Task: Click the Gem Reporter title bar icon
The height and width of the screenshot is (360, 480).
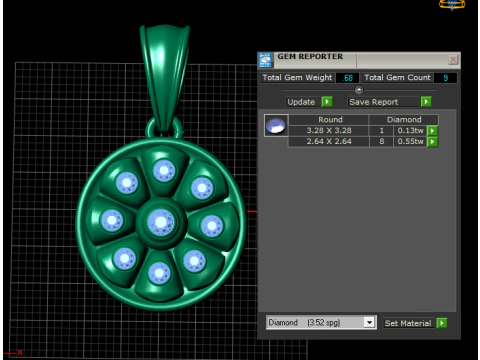Action: pyautogui.click(x=265, y=60)
